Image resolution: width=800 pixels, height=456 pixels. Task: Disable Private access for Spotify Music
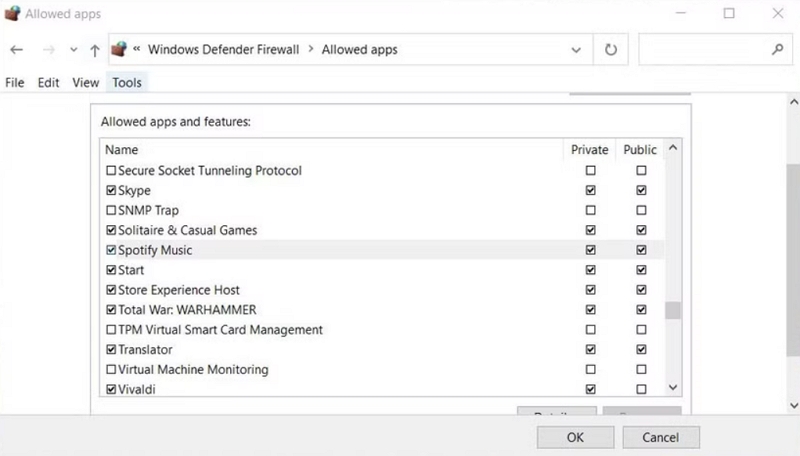pyautogui.click(x=591, y=250)
